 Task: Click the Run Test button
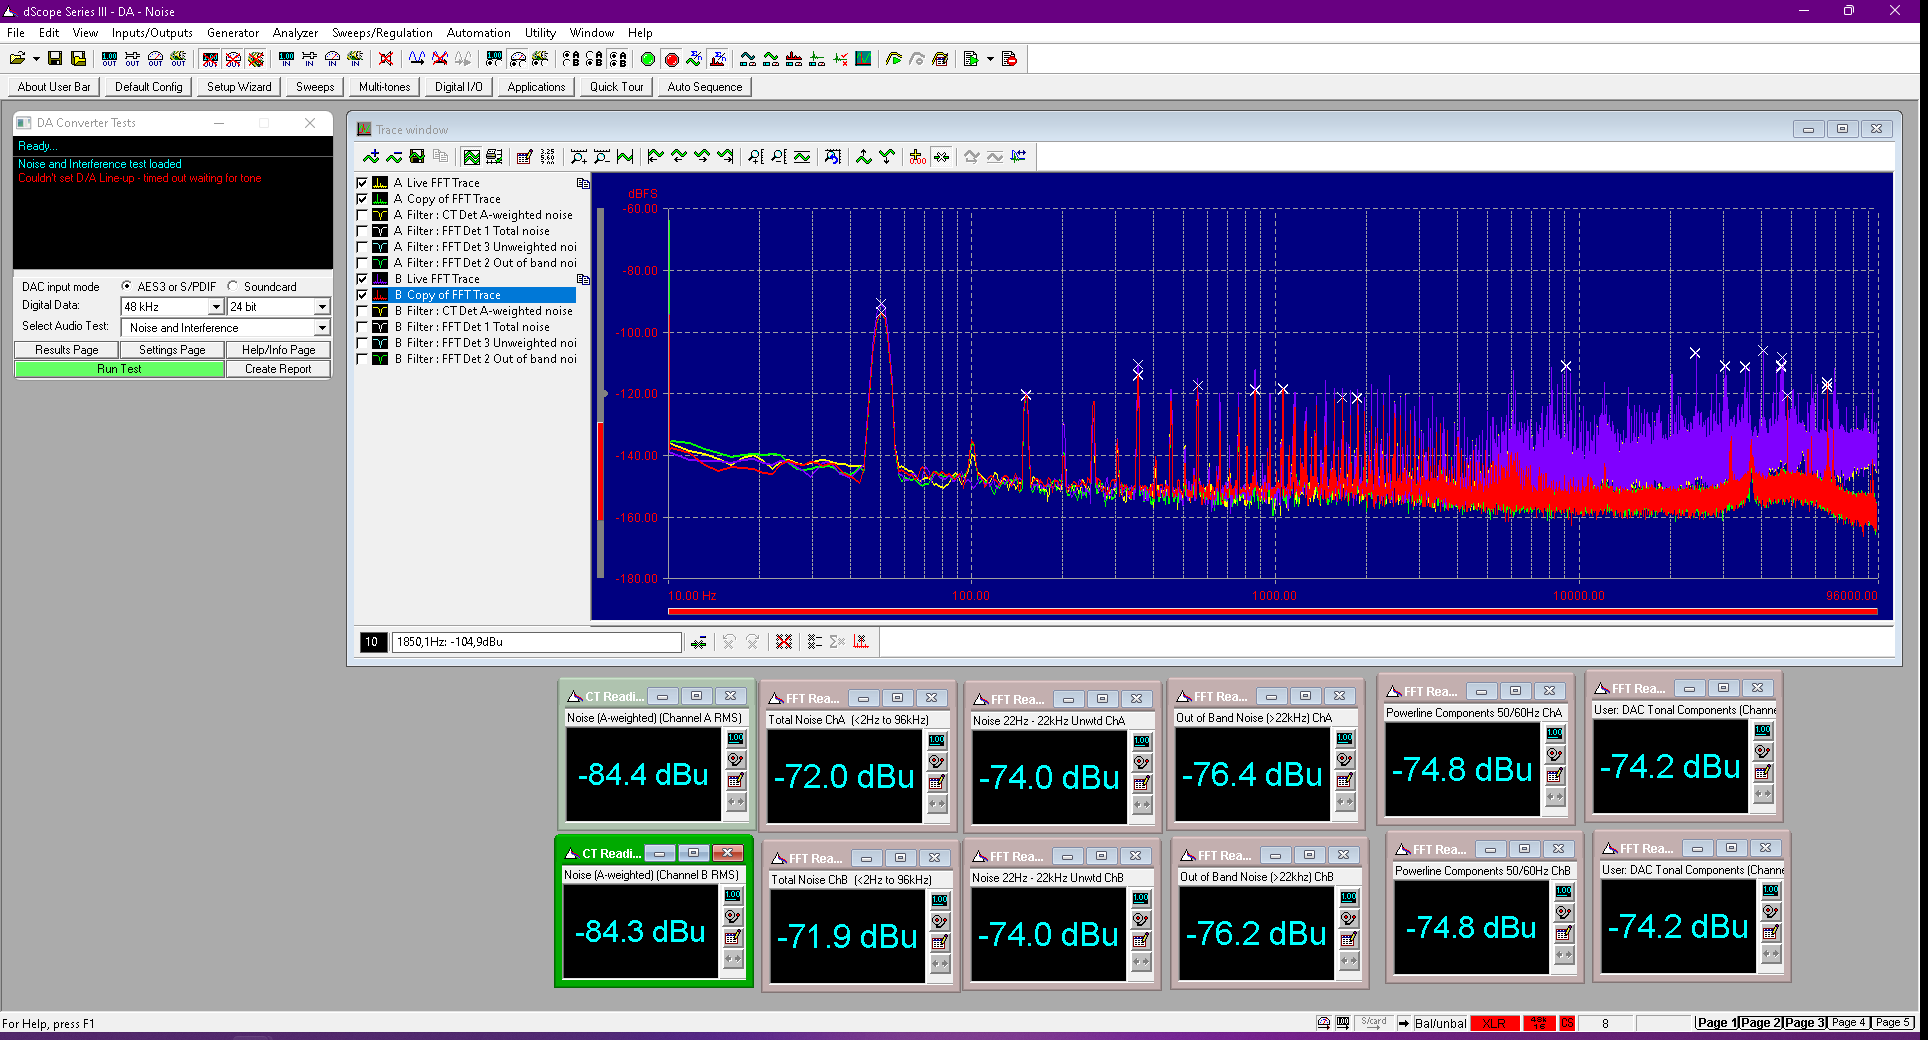pyautogui.click(x=119, y=369)
